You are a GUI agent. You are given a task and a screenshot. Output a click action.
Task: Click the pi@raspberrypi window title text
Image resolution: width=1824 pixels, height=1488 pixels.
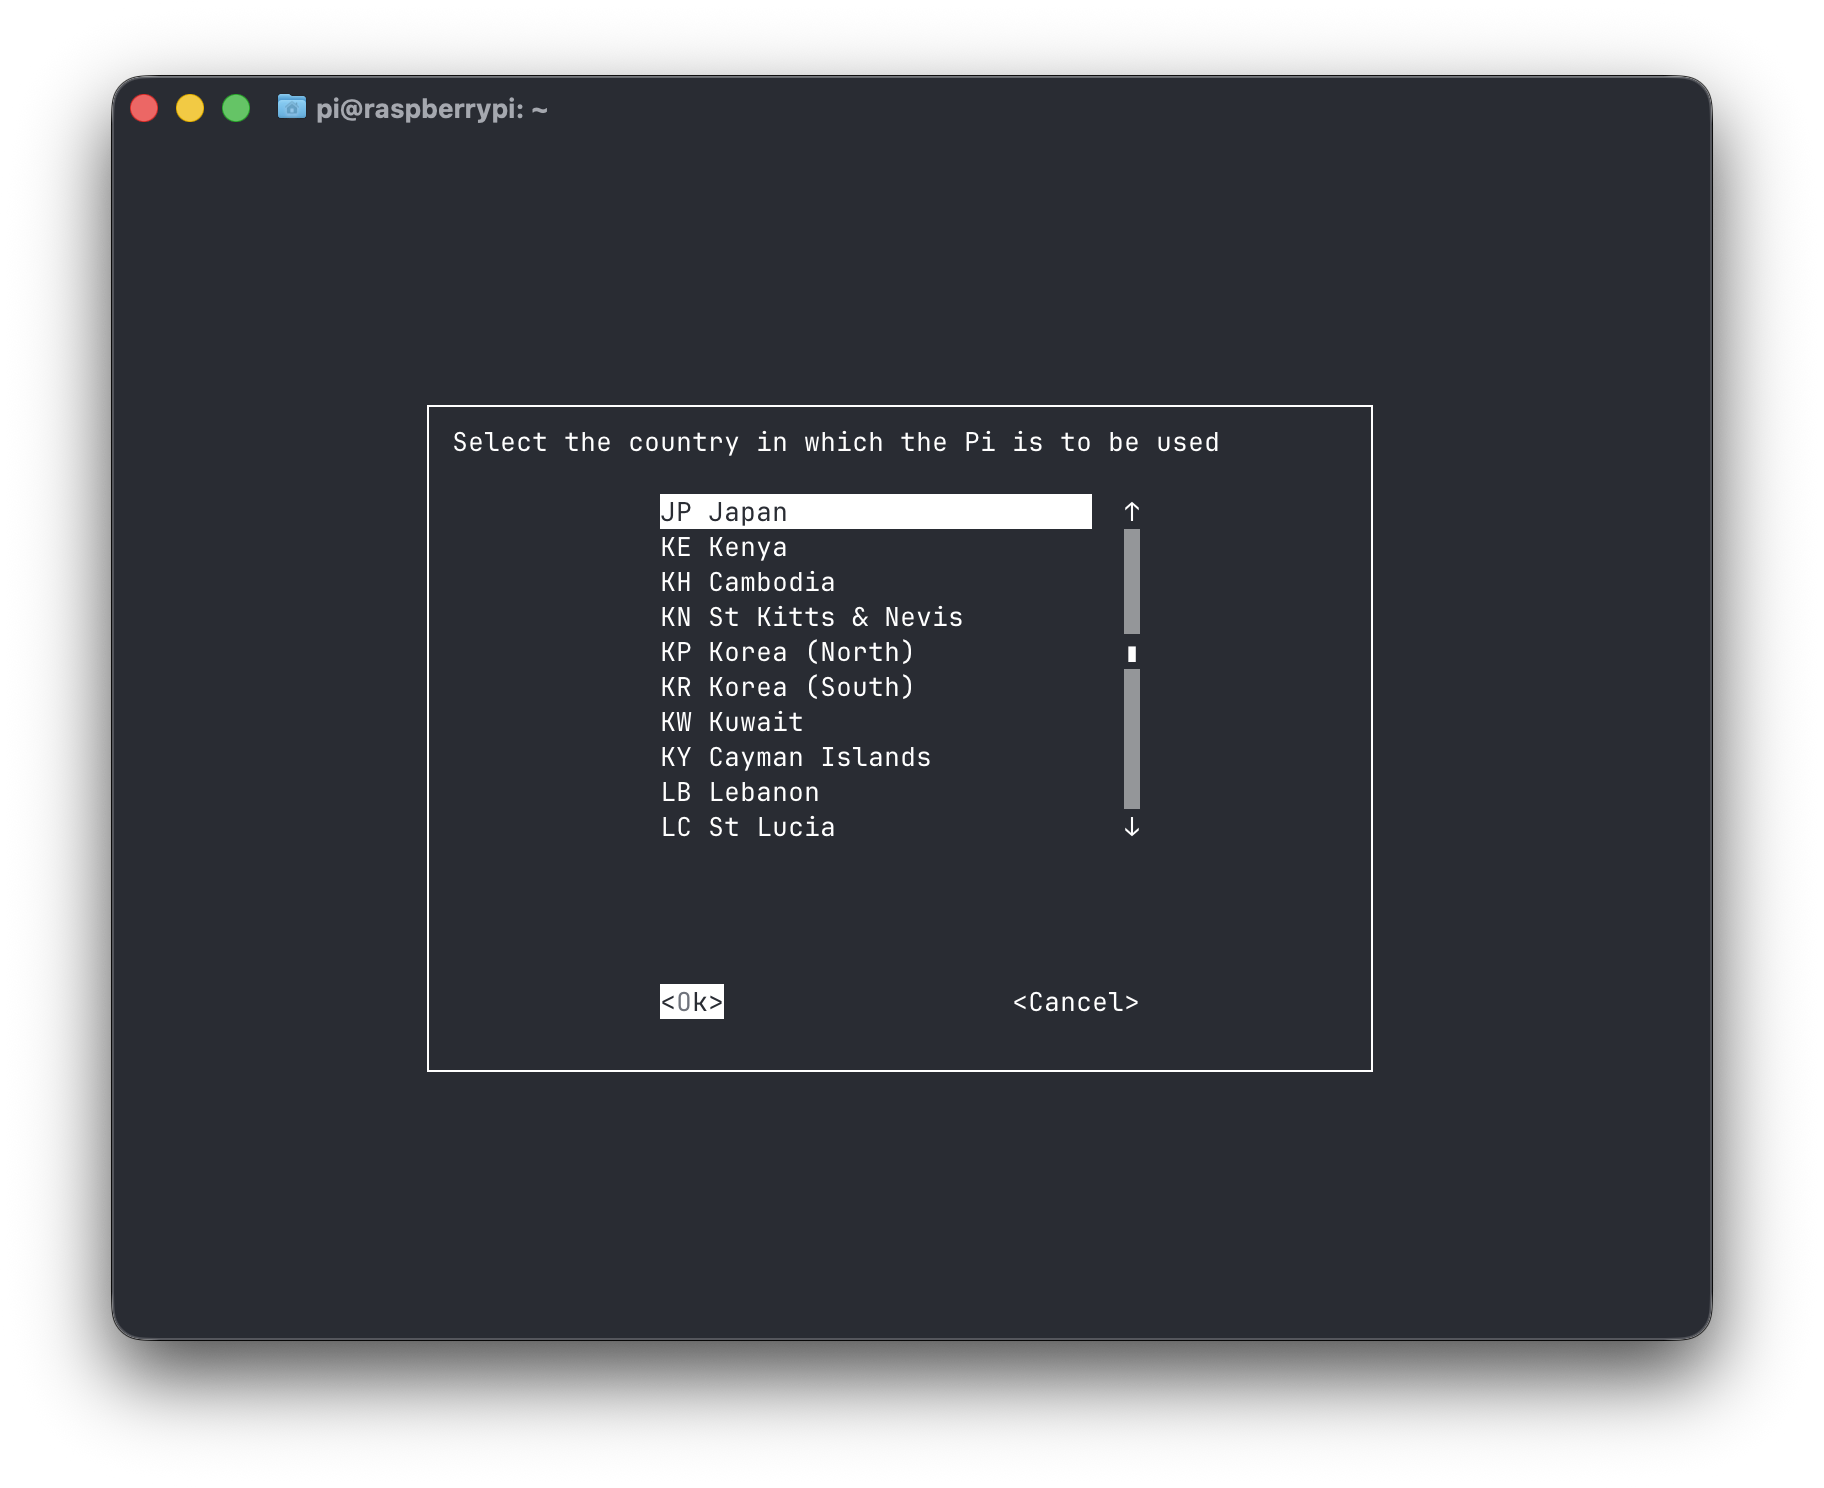coord(432,109)
